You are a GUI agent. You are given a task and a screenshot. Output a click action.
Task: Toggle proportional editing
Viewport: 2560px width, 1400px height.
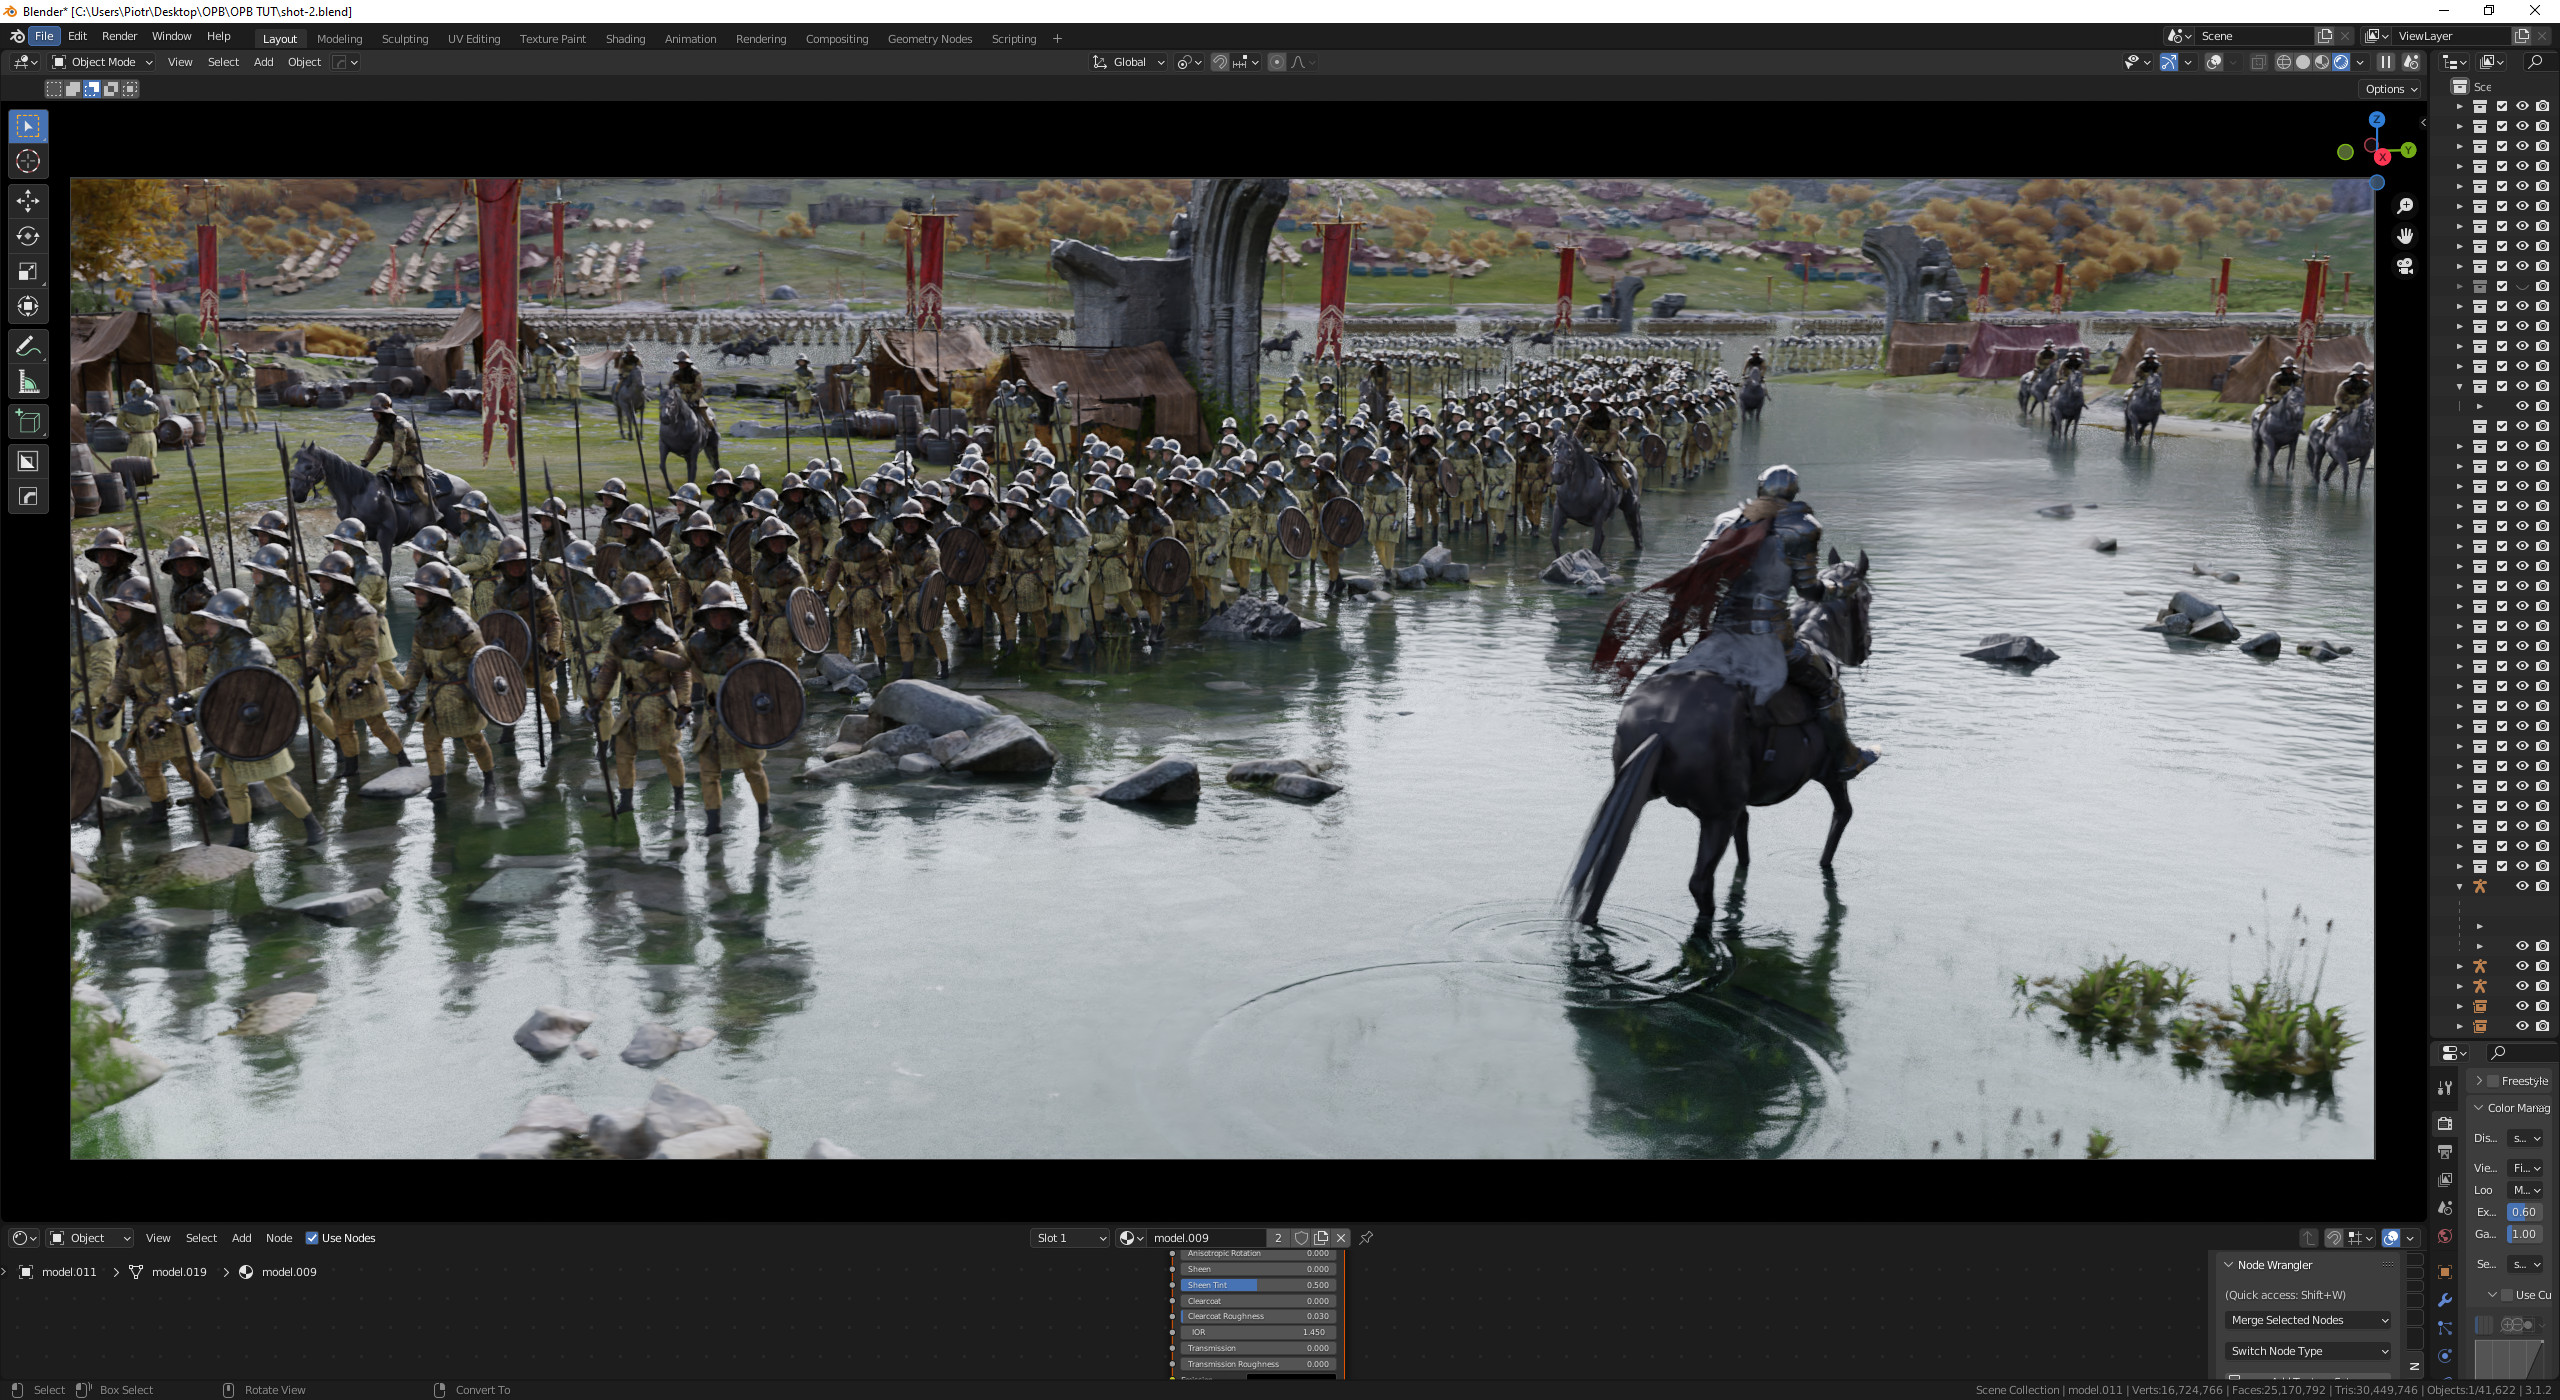point(1277,62)
